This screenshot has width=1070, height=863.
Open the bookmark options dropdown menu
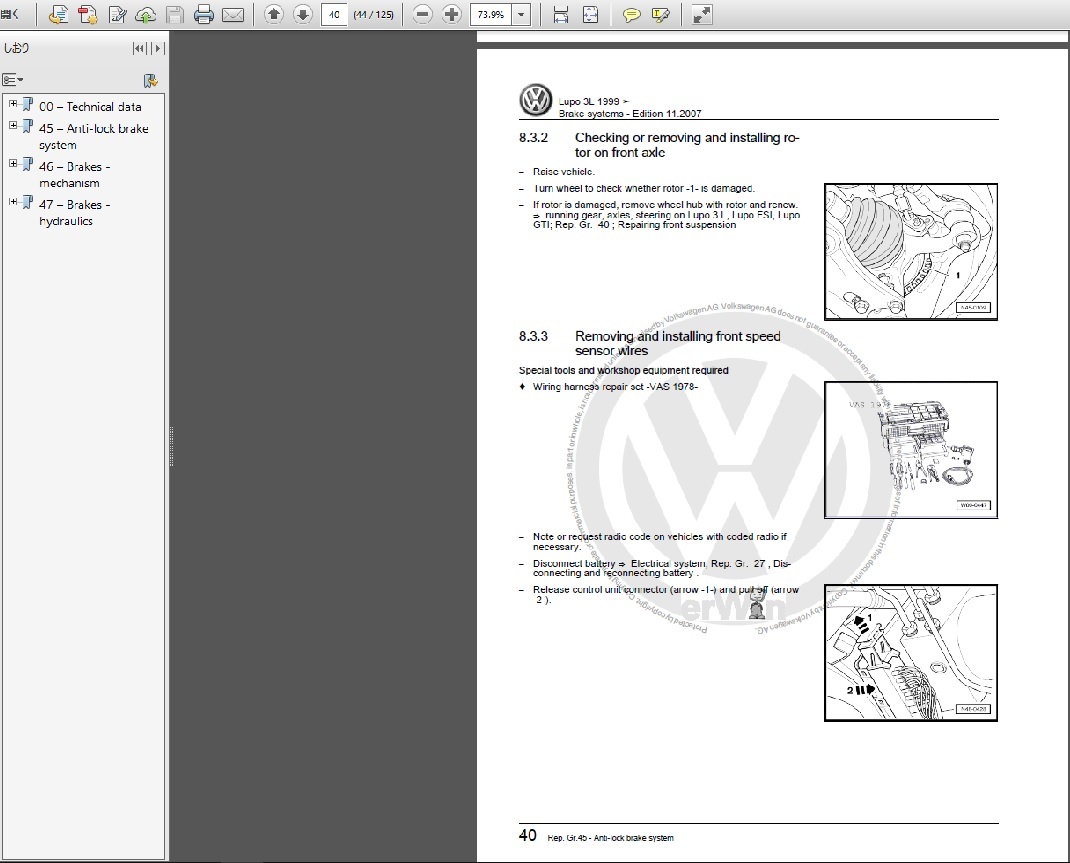tap(13, 80)
